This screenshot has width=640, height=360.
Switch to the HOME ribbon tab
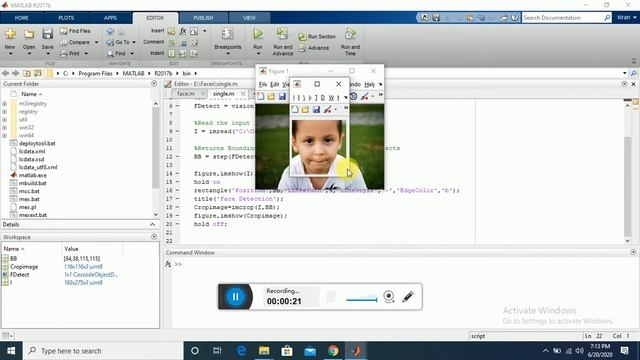tap(22, 18)
